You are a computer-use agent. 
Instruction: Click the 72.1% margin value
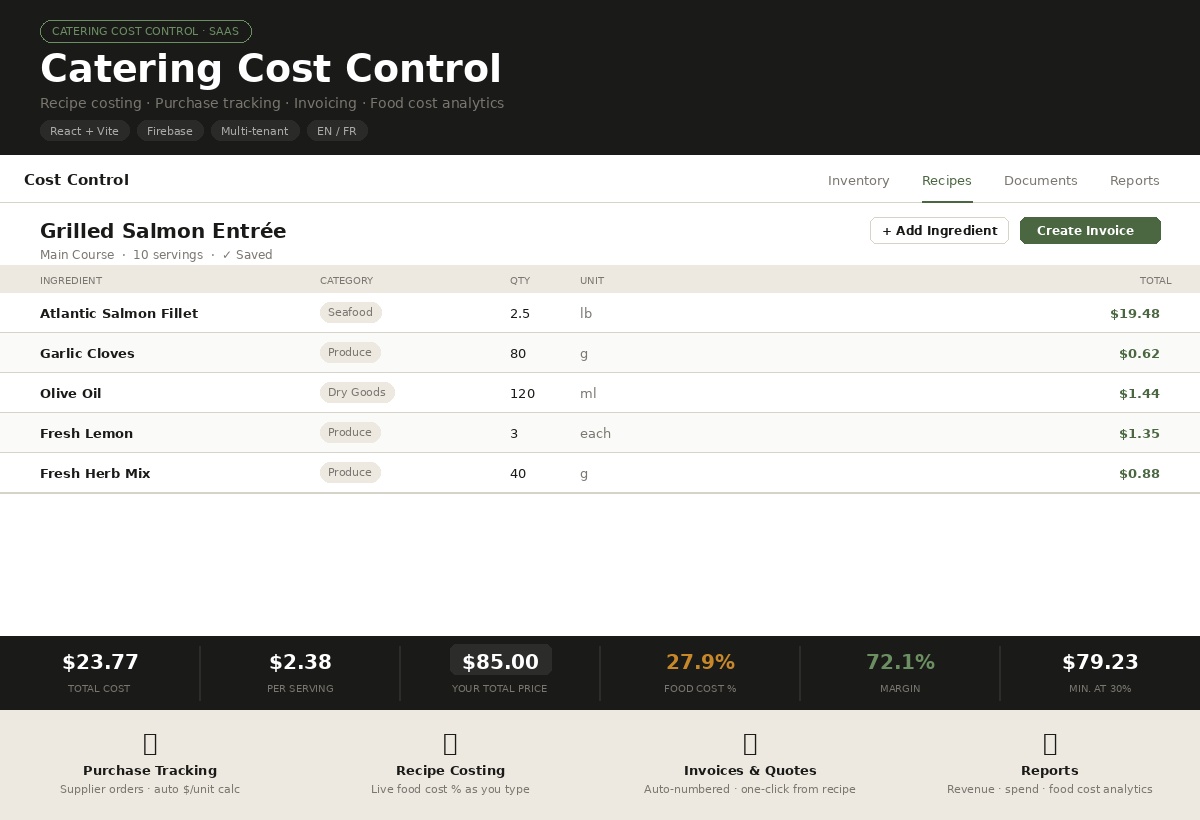pyautogui.click(x=900, y=662)
